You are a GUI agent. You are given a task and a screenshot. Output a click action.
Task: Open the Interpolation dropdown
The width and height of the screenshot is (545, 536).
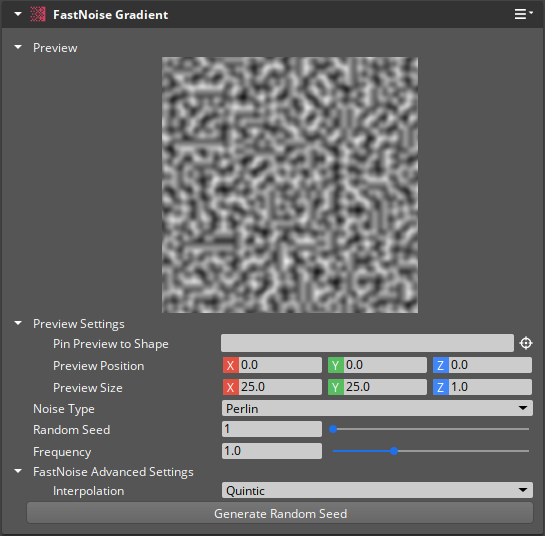pos(377,490)
